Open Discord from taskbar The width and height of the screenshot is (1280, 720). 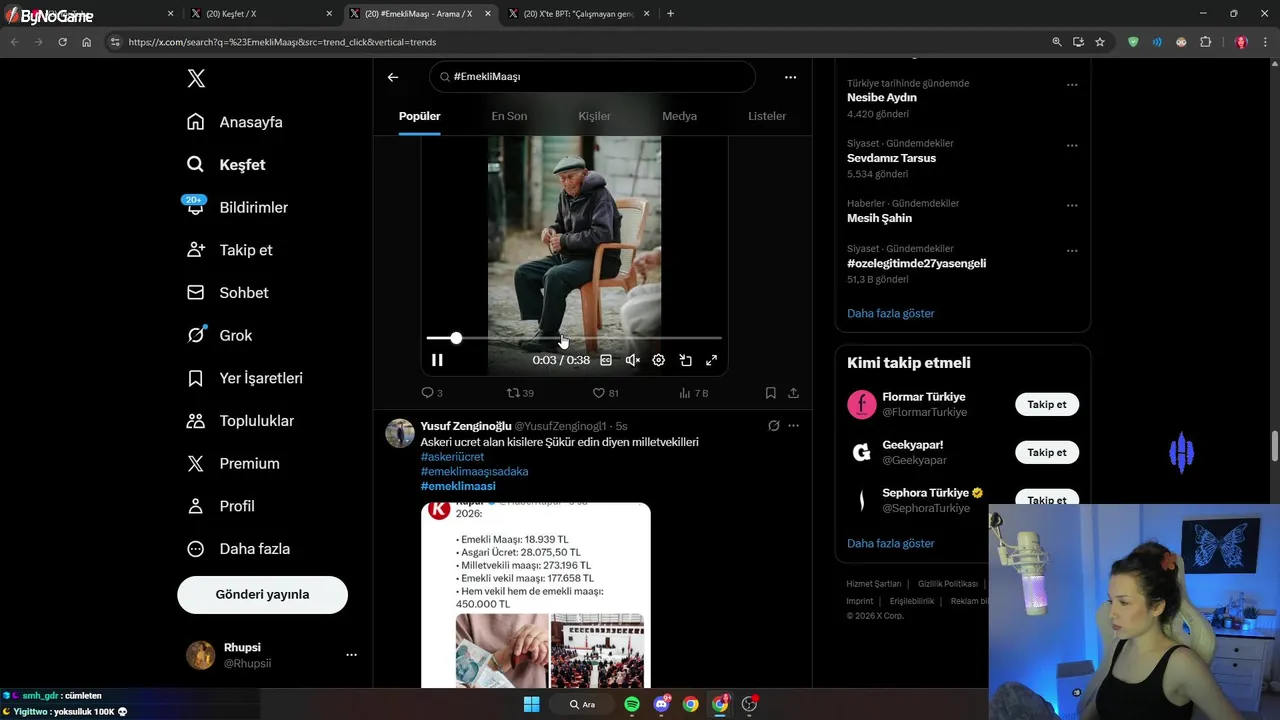click(x=661, y=704)
